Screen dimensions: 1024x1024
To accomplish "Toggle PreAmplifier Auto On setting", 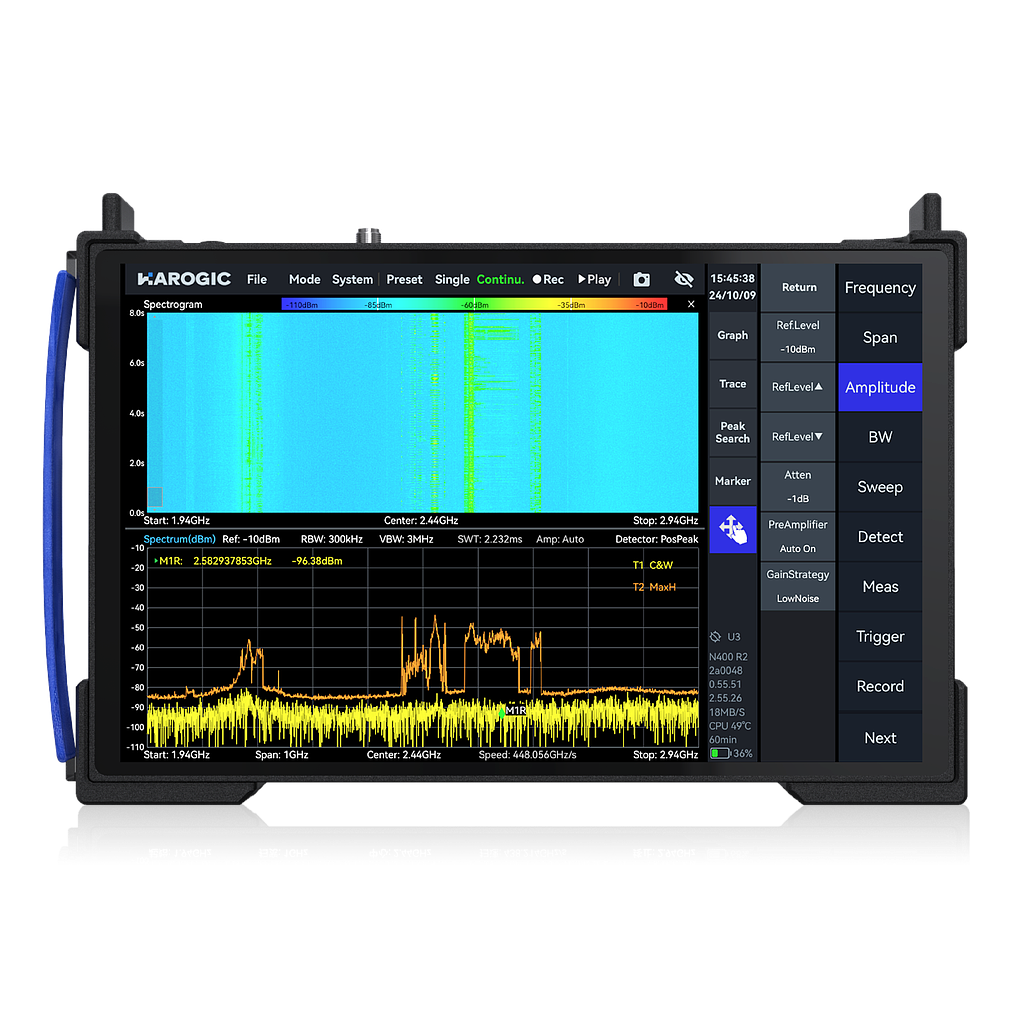I will point(797,536).
